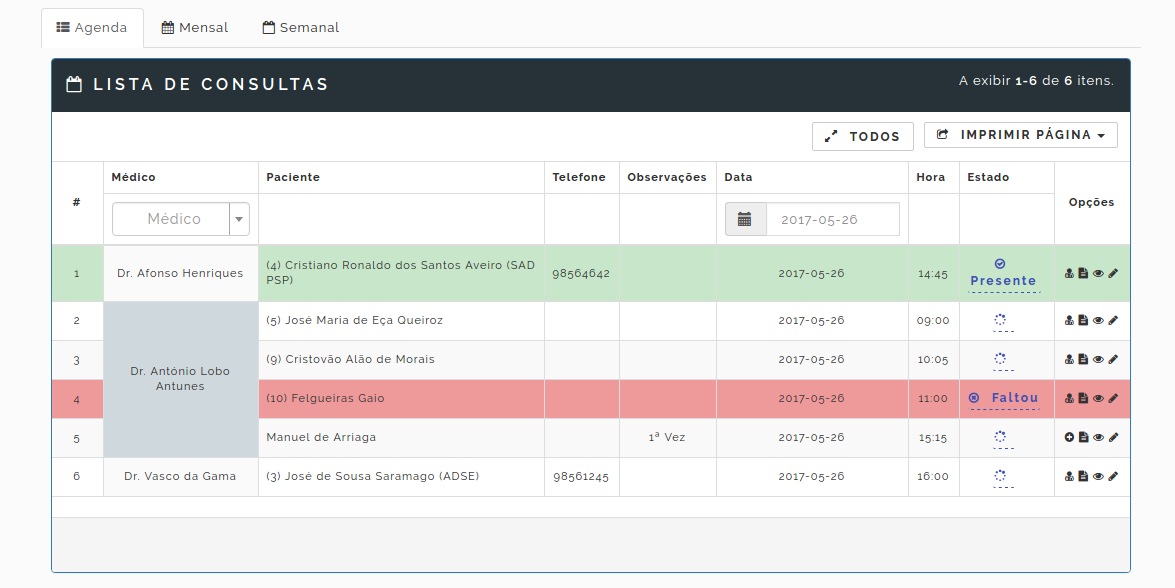Open the document icon for José de Sousa Saramago
Screen dimensions: 1175x588
1083,477
